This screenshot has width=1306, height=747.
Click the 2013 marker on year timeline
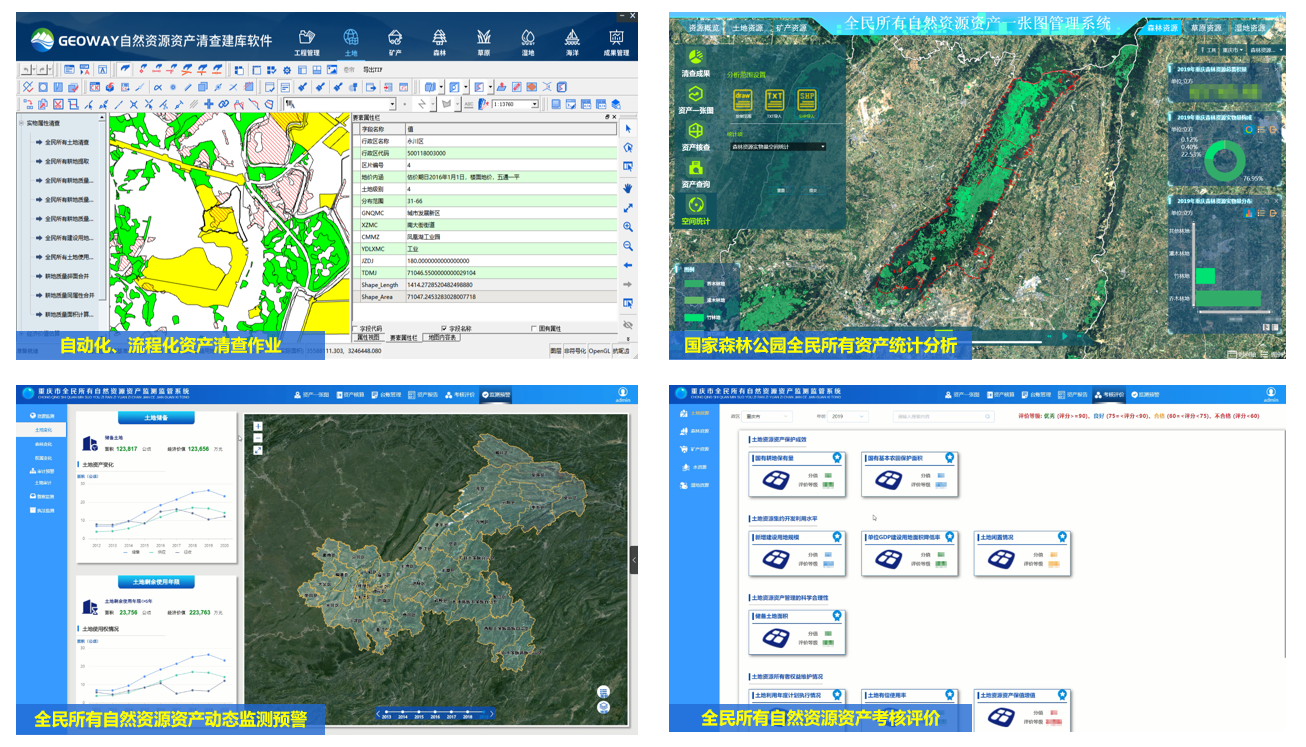386,713
